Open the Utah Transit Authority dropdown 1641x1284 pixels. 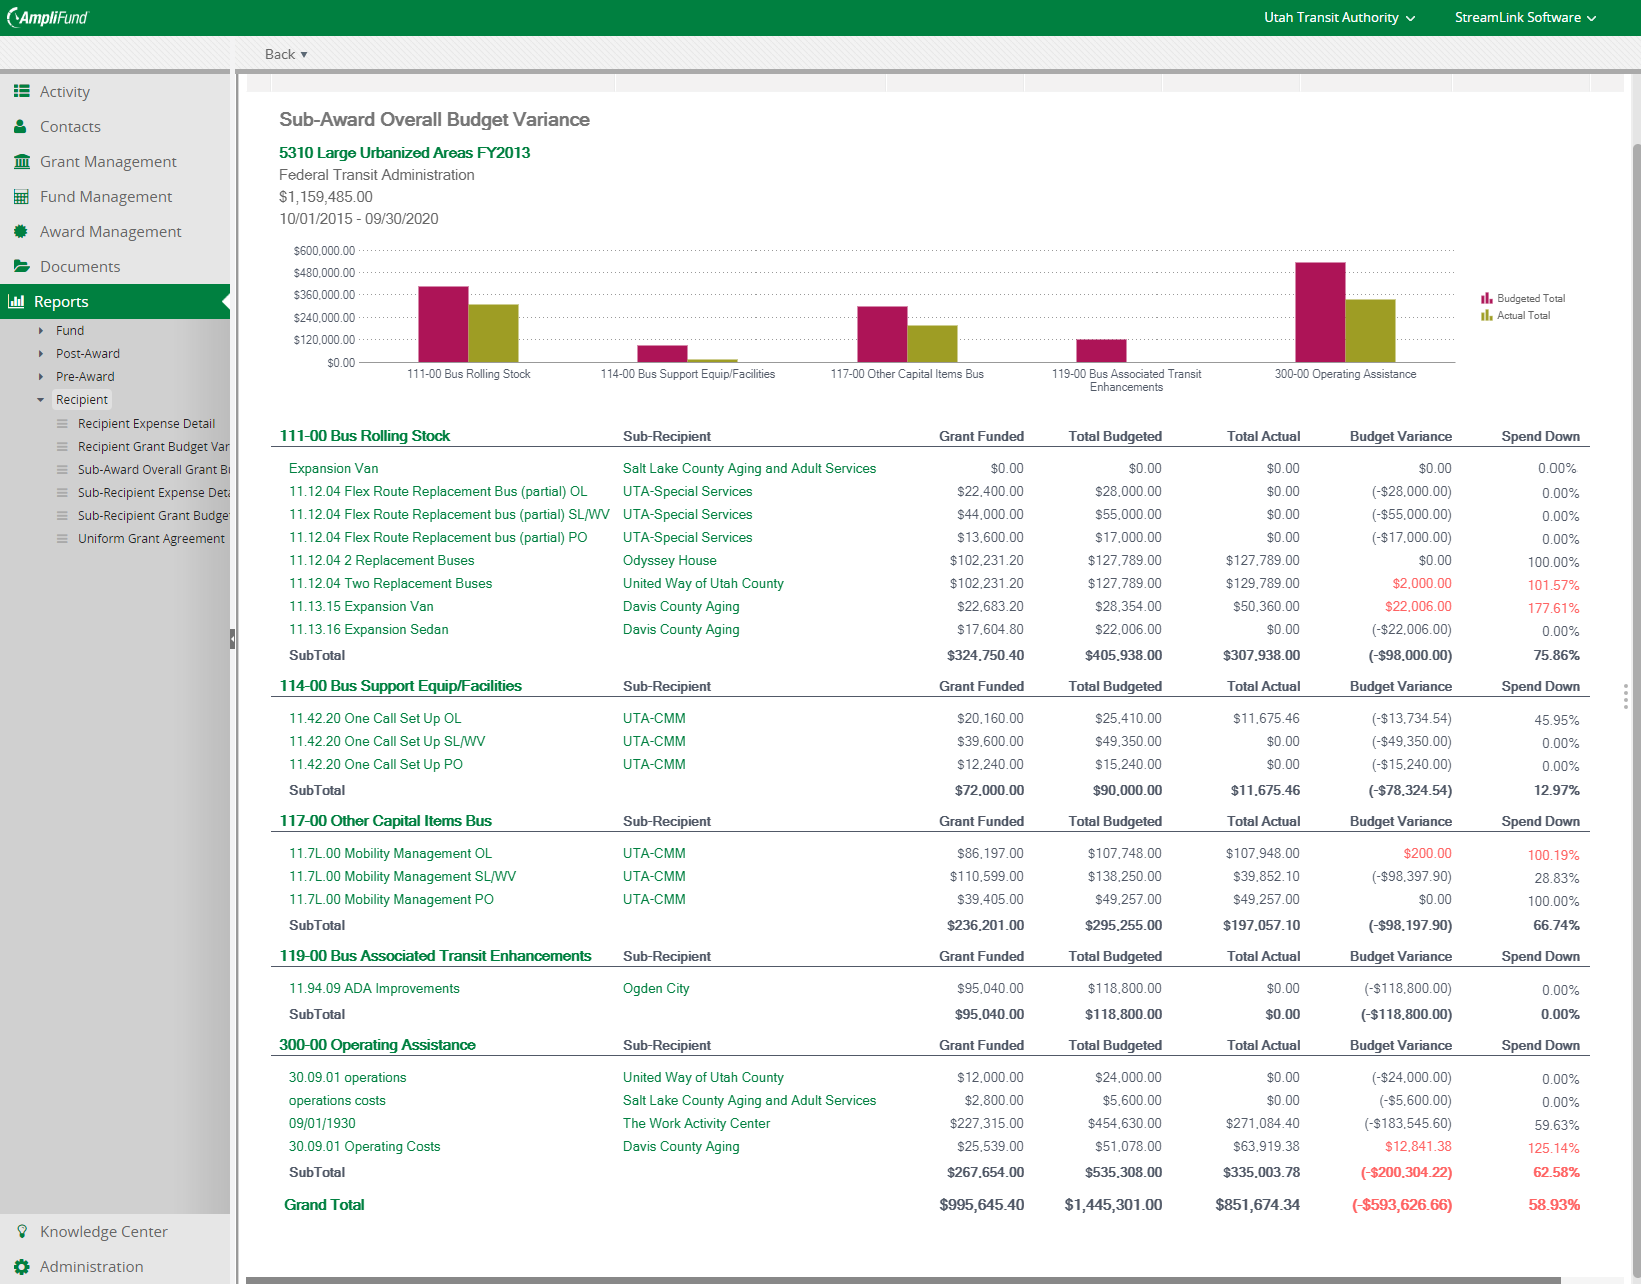(1339, 17)
